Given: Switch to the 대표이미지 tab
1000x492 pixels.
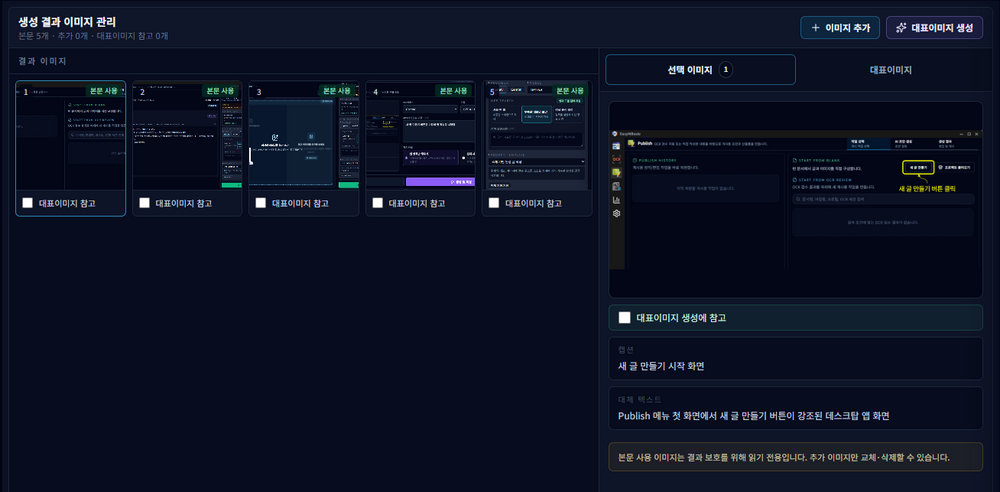Looking at the screenshot, I should pyautogui.click(x=890, y=70).
